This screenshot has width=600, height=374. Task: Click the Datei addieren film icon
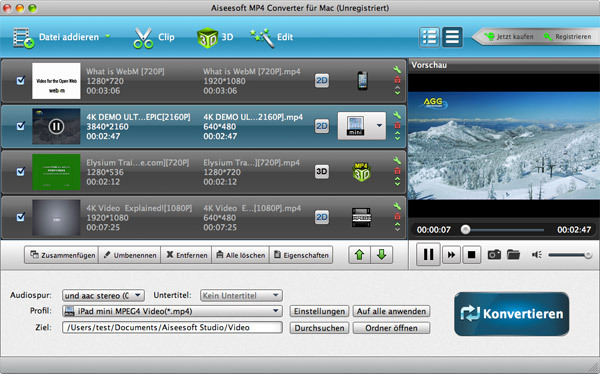[23, 38]
